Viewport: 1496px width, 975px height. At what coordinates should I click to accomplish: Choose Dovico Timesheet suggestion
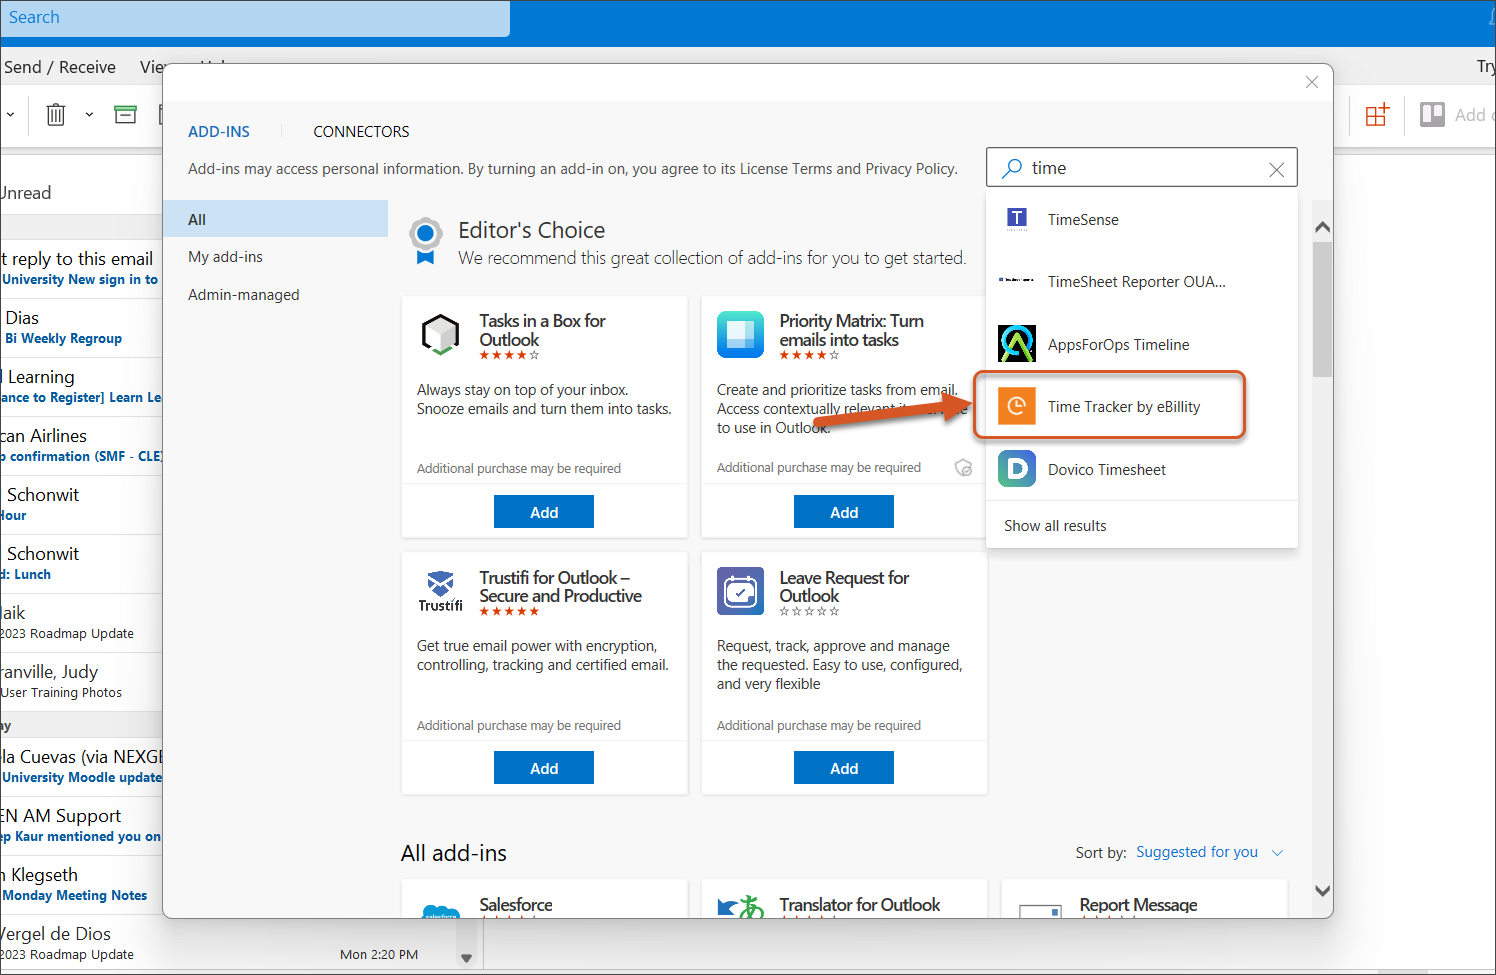click(x=1142, y=469)
